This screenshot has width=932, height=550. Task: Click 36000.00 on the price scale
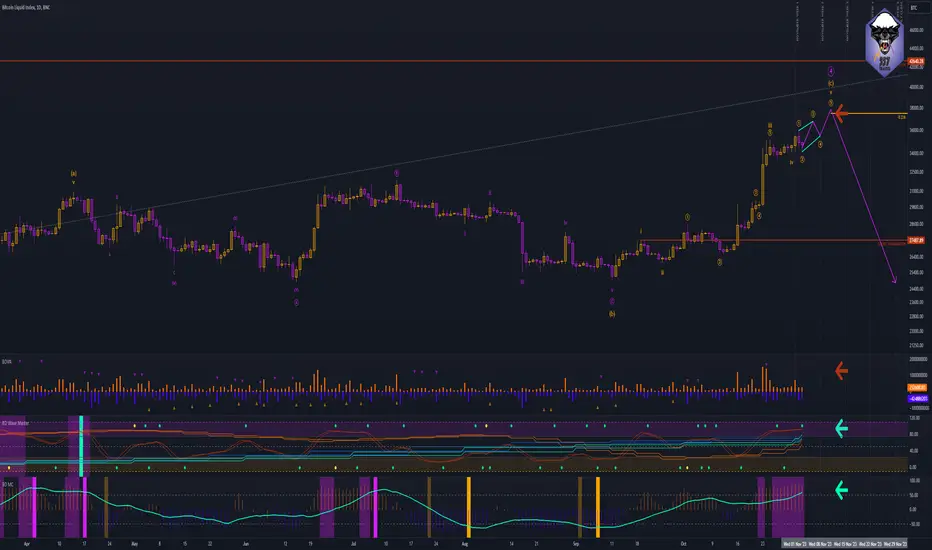click(x=916, y=130)
